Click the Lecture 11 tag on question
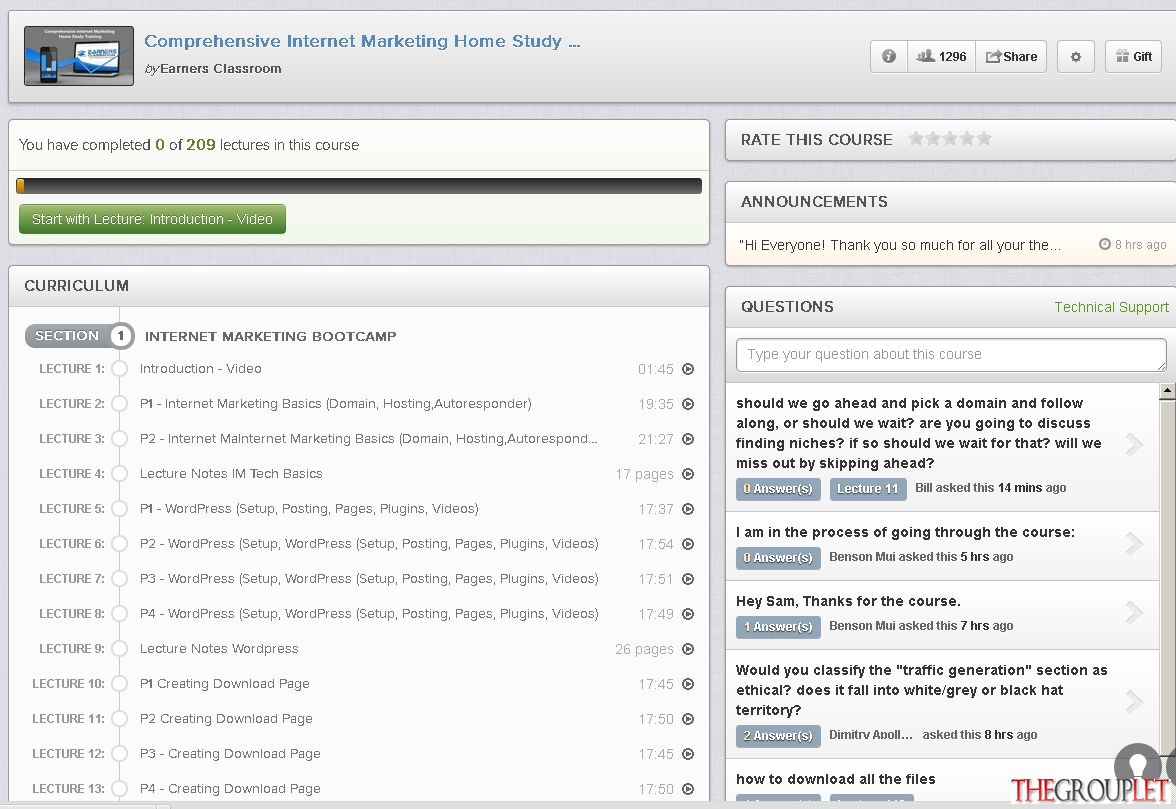 (x=868, y=489)
